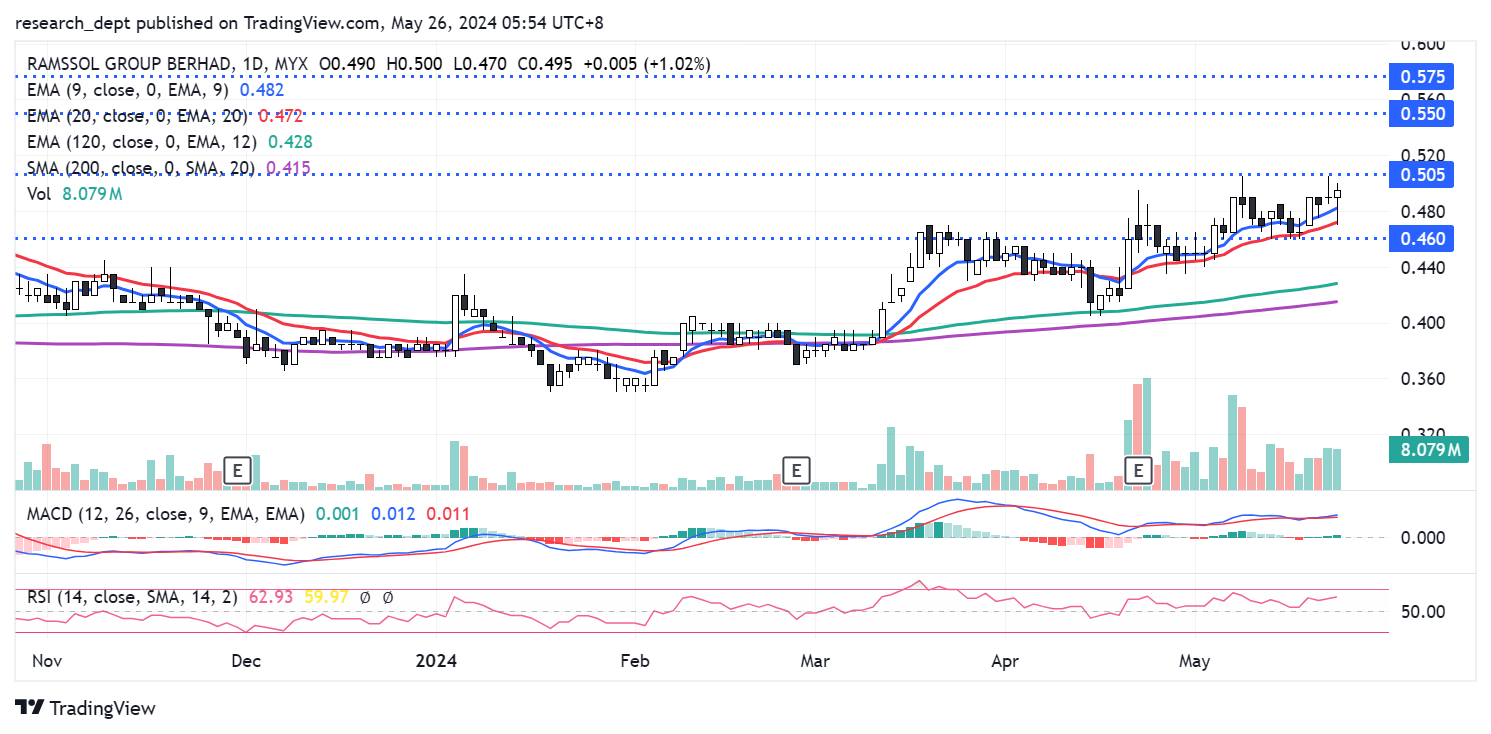Viewport: 1491px width, 734px height.
Task: Select the RSI indicator legend
Action: point(132,597)
